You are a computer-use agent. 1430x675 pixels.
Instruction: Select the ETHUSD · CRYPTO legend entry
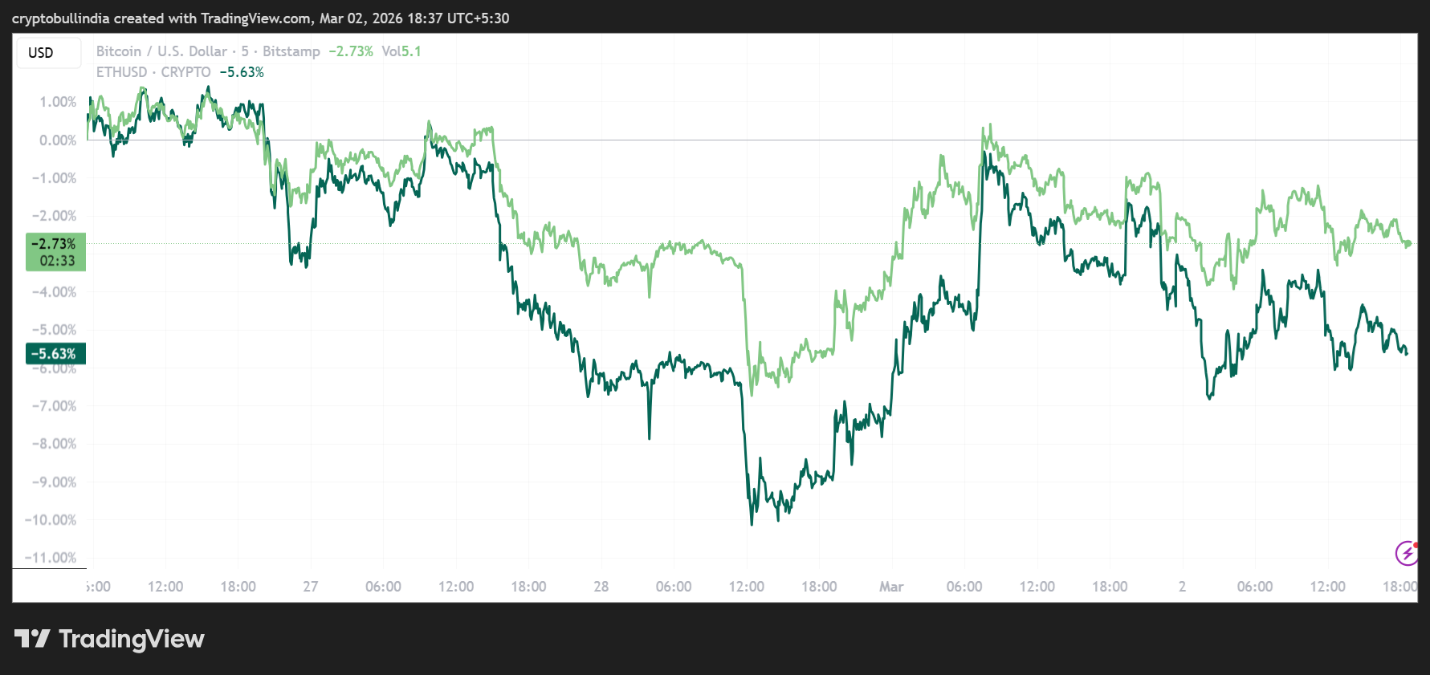(153, 72)
